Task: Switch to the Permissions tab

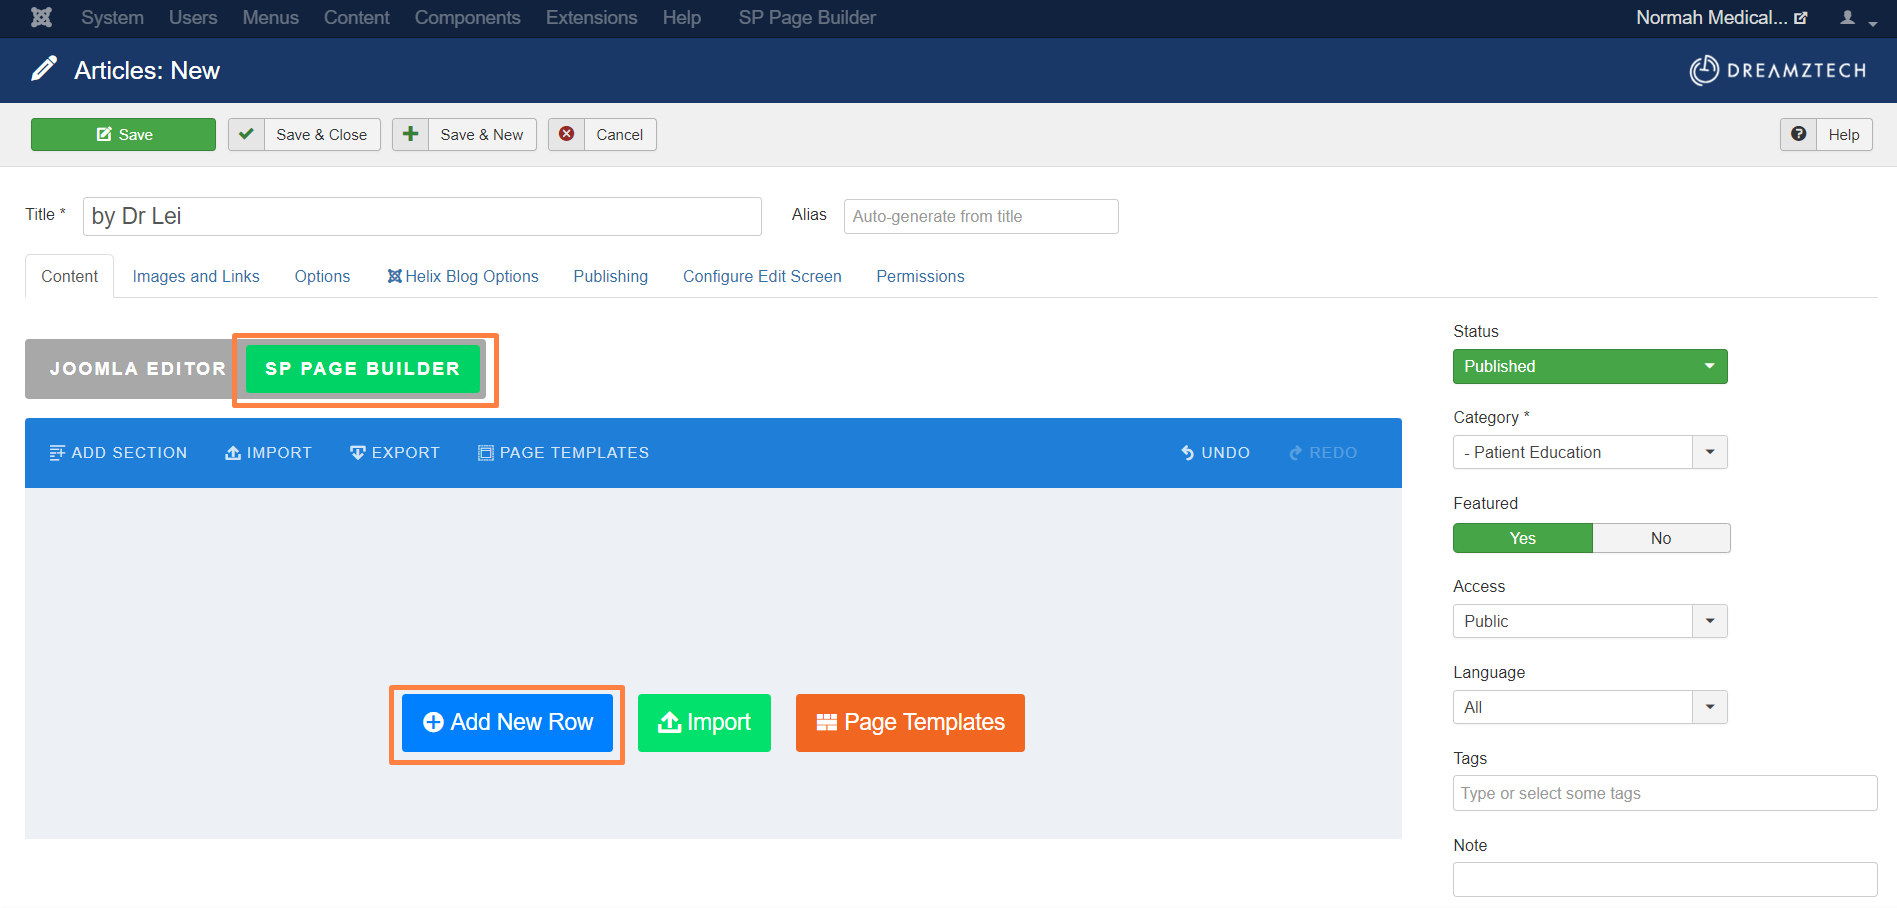Action: click(x=920, y=276)
